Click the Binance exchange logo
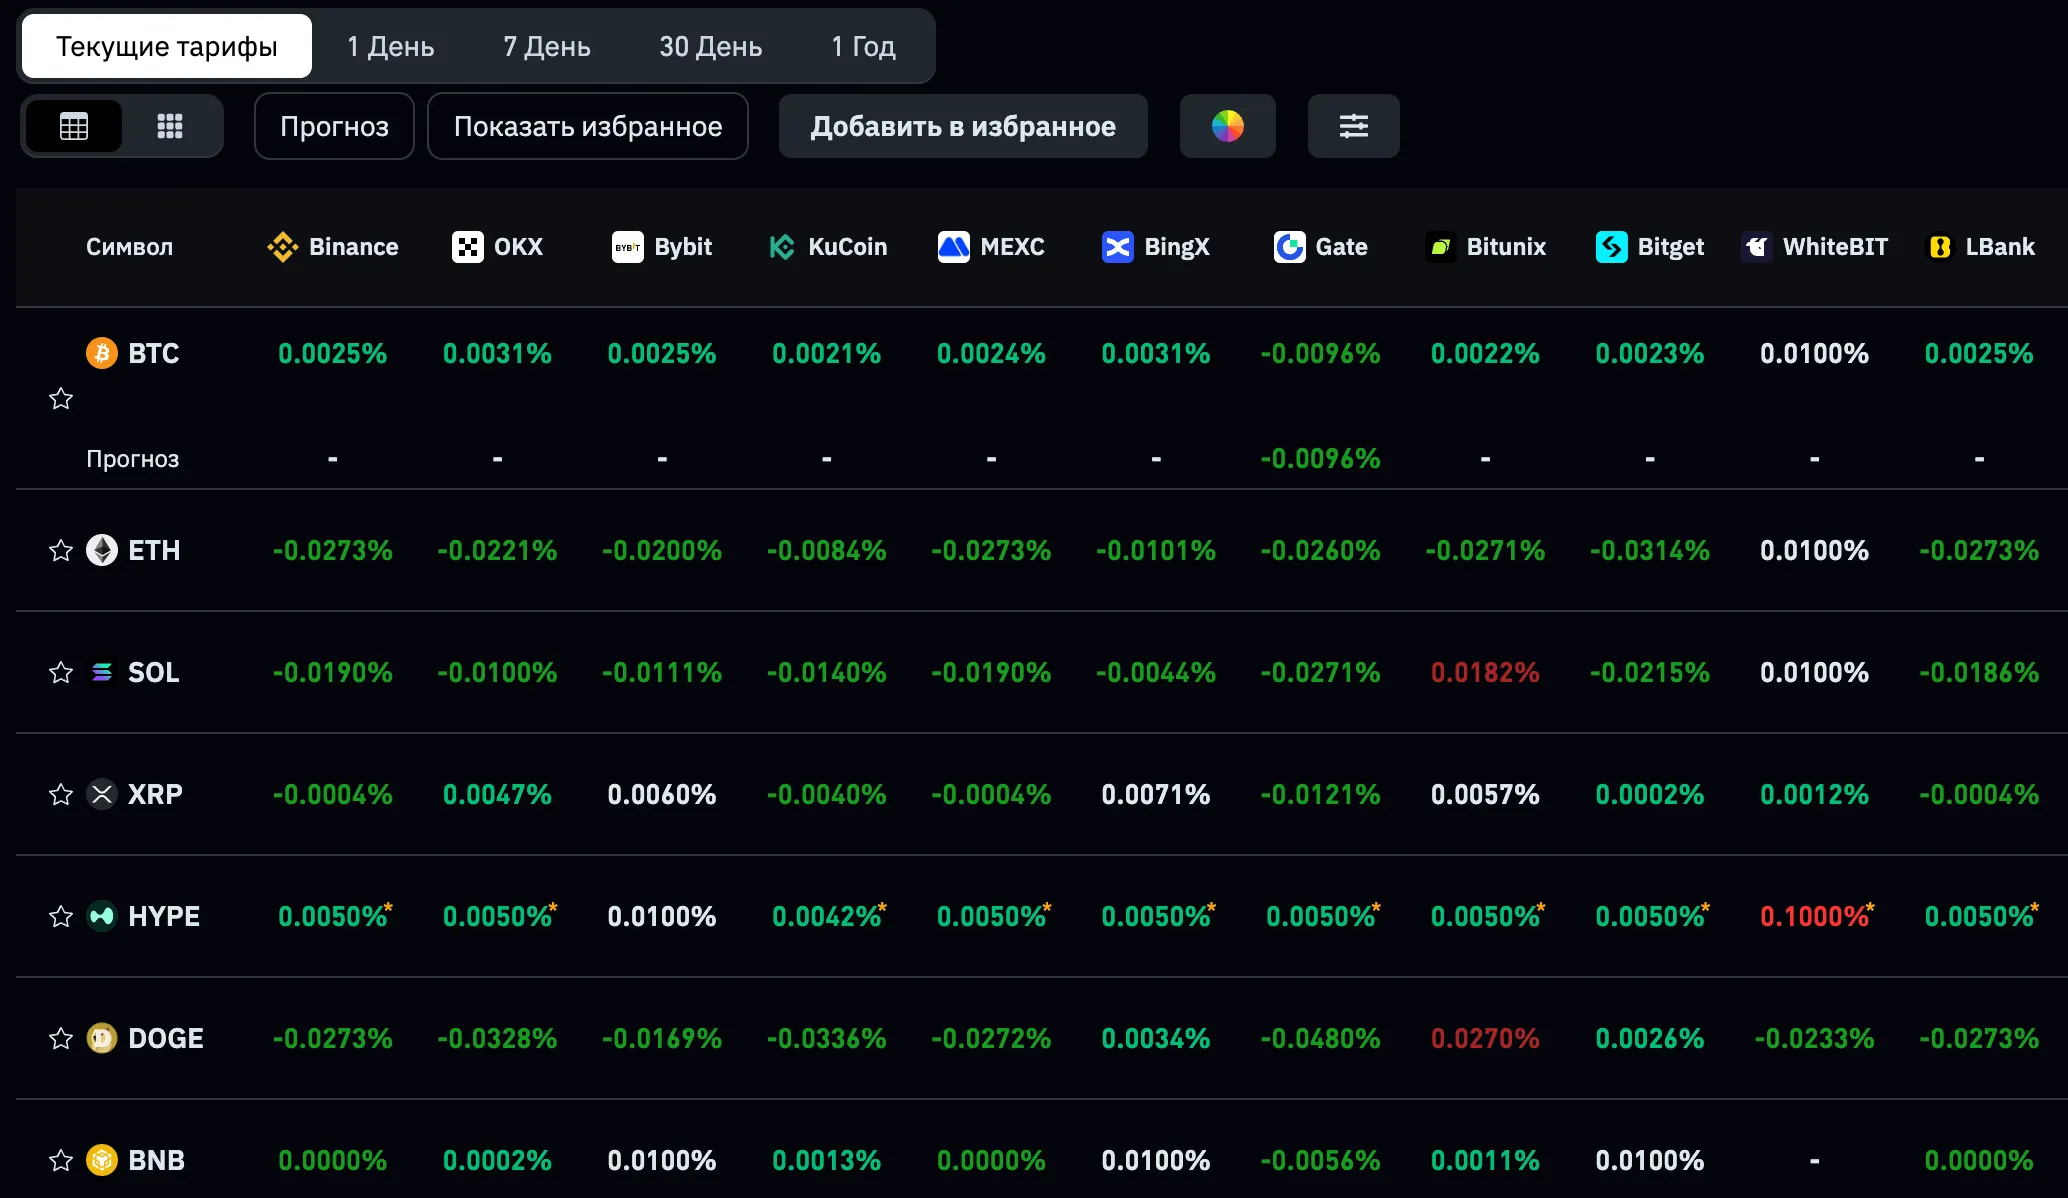The height and width of the screenshot is (1198, 2068). (283, 247)
